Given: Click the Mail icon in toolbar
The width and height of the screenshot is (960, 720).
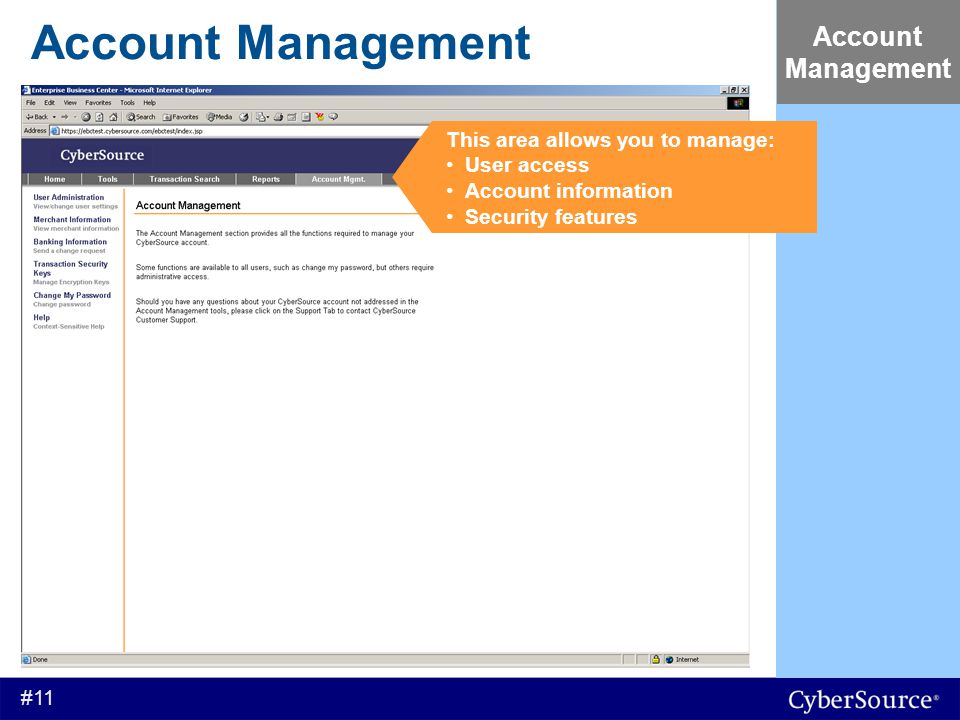Looking at the screenshot, I should tap(261, 117).
